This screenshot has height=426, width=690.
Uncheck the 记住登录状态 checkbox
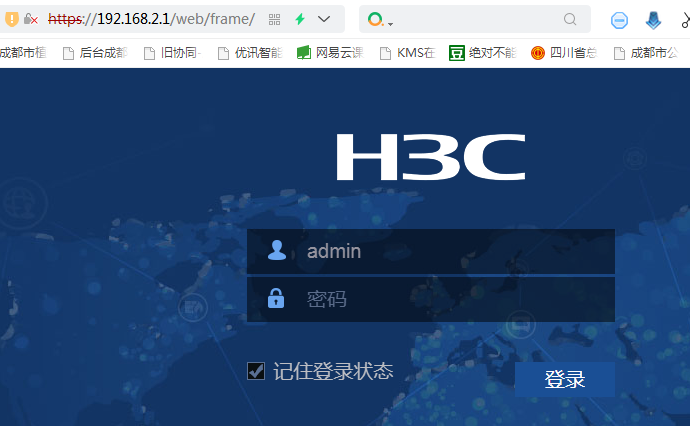click(x=256, y=371)
